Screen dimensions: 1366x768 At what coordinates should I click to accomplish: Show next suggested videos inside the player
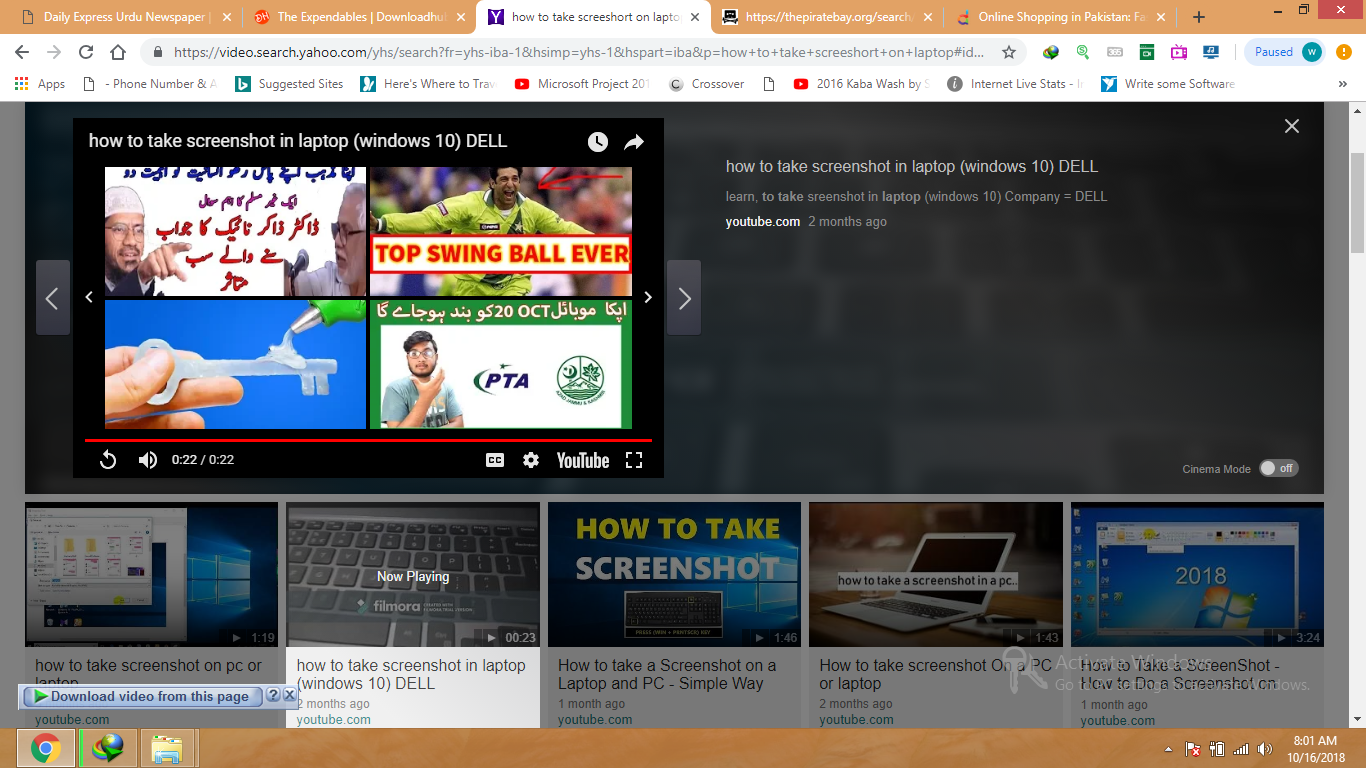click(648, 297)
